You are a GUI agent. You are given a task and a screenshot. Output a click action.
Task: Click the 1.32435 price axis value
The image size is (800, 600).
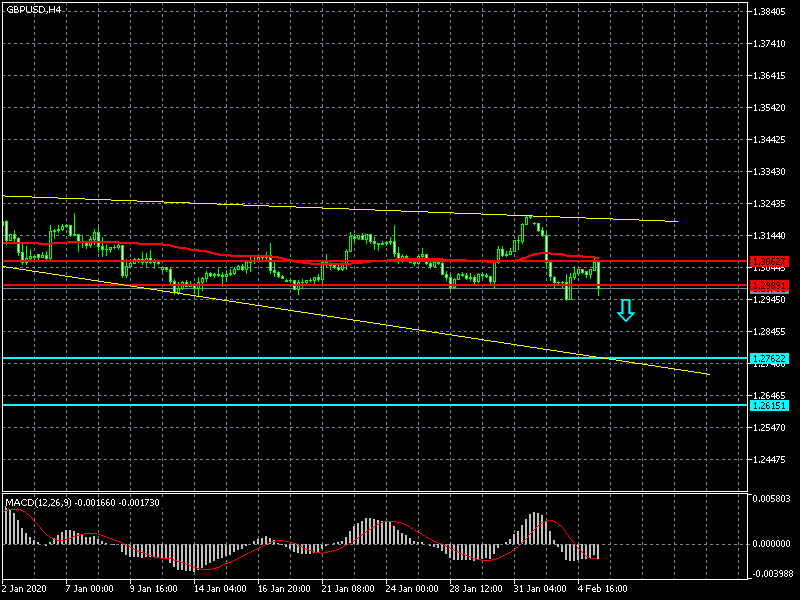[x=771, y=204]
